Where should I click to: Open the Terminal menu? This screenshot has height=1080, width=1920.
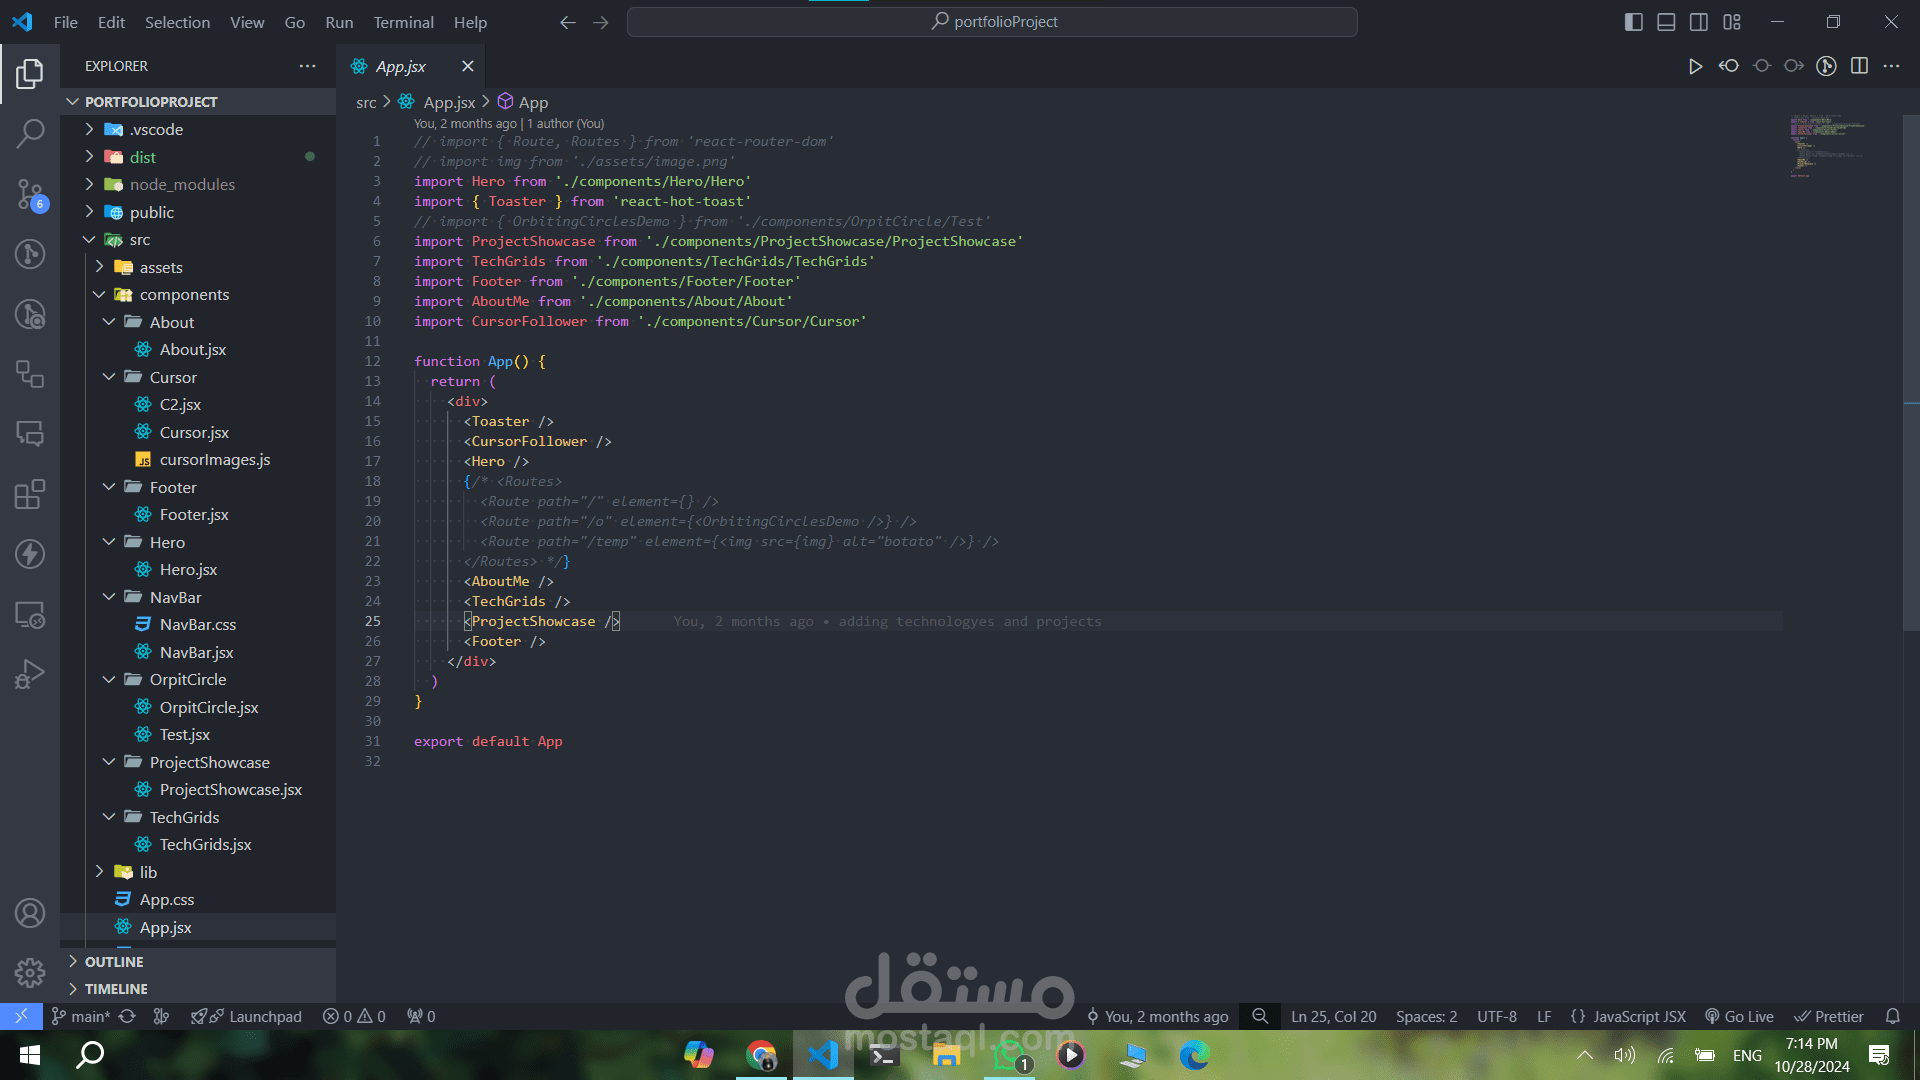(403, 22)
